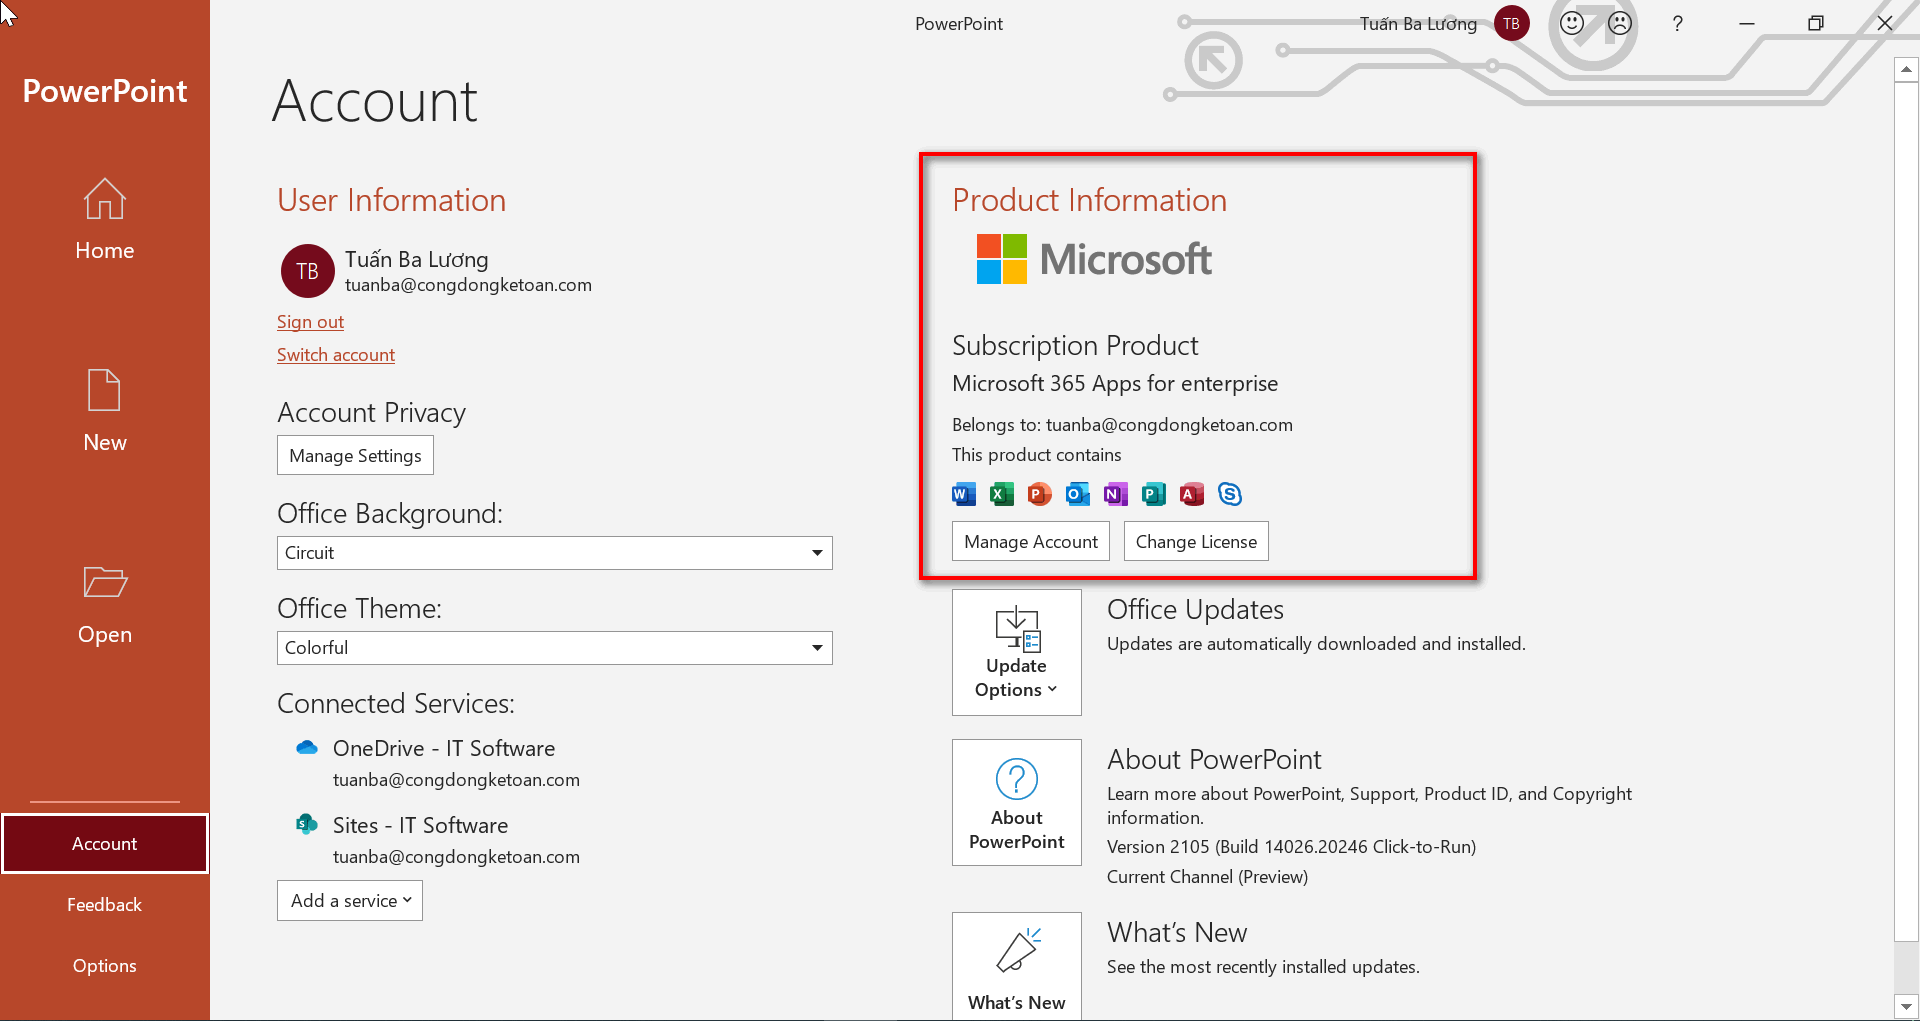The height and width of the screenshot is (1021, 1920).
Task: Click the Outlook app icon
Action: (x=1078, y=494)
